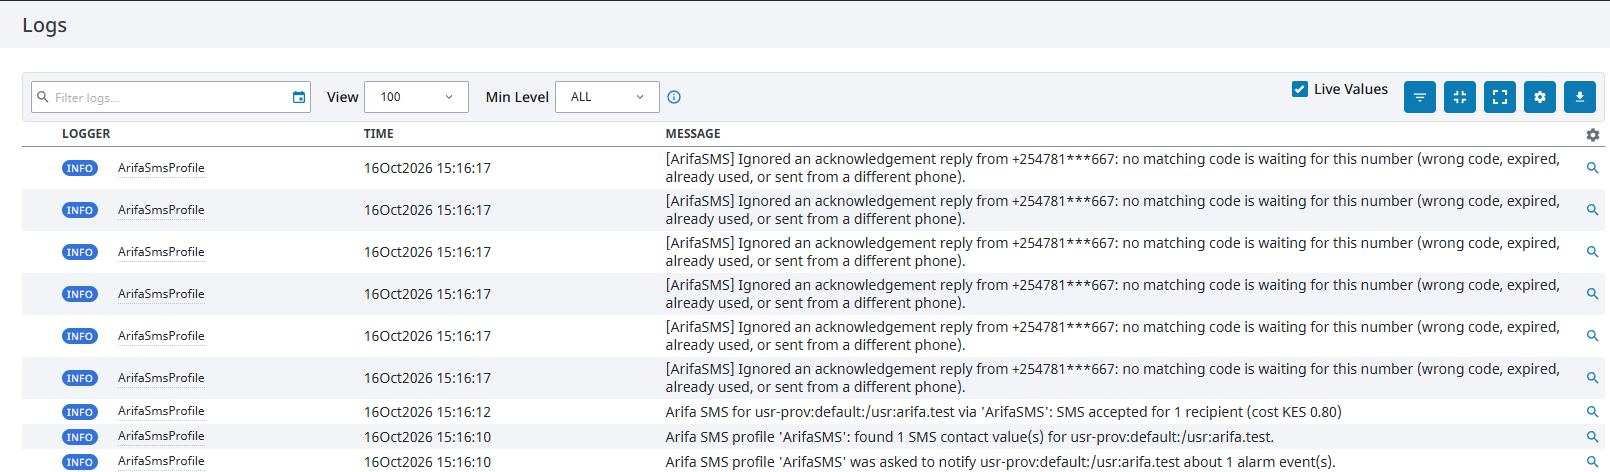Open ArifaSmsProfile logger on the 15:16:12 row
Image resolution: width=1610 pixels, height=472 pixels.
(161, 411)
